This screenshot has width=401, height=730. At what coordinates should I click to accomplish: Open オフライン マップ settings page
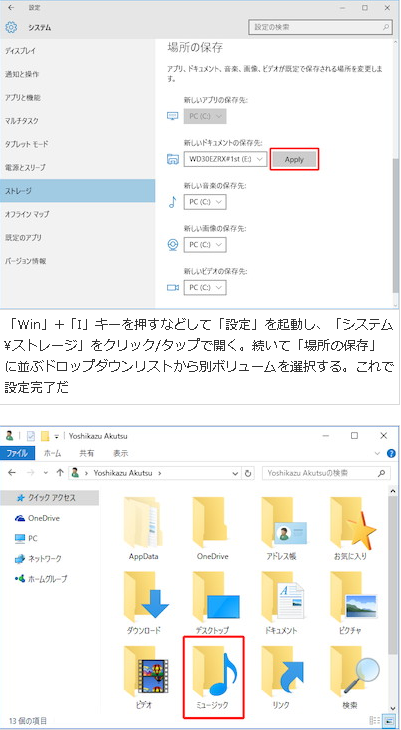77,214
